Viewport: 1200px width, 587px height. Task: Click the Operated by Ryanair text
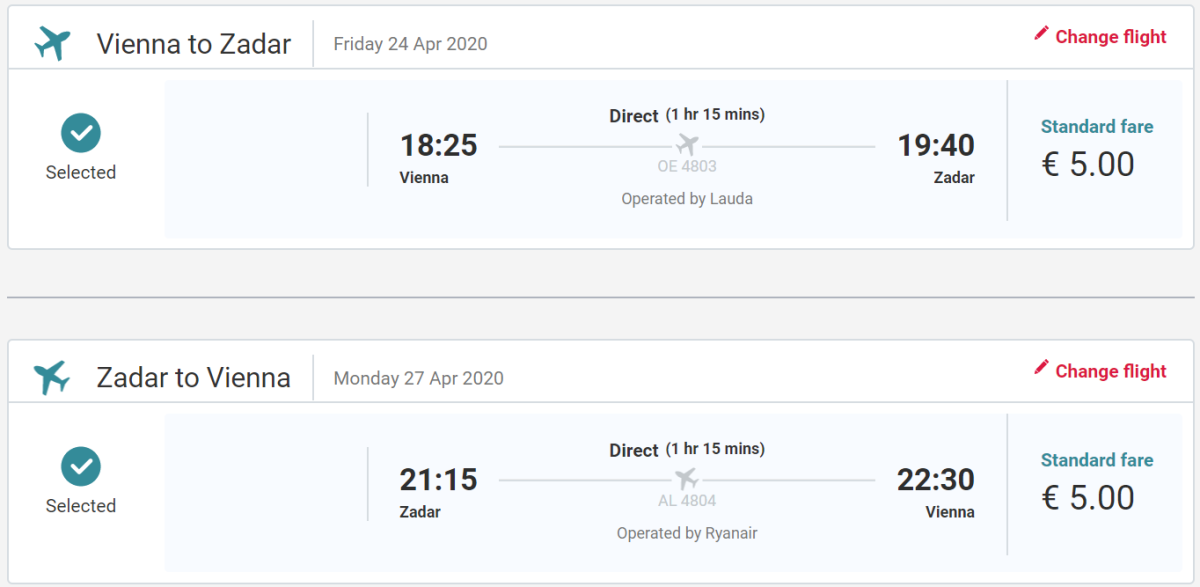tap(687, 533)
